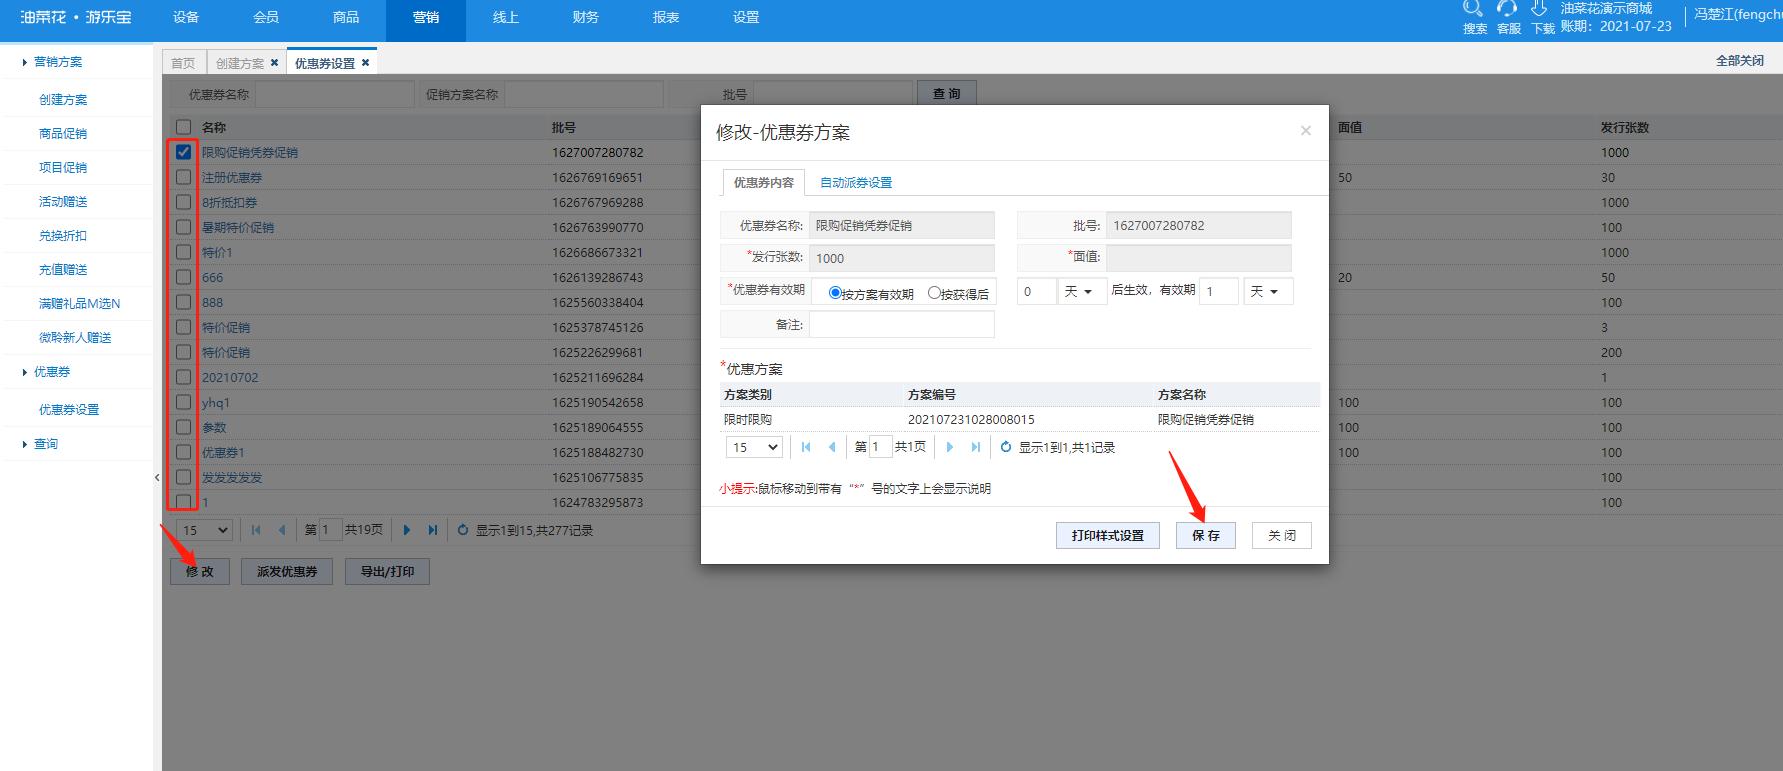1783x771 pixels.
Task: Check the 666 row checkbox
Action: pyautogui.click(x=183, y=277)
